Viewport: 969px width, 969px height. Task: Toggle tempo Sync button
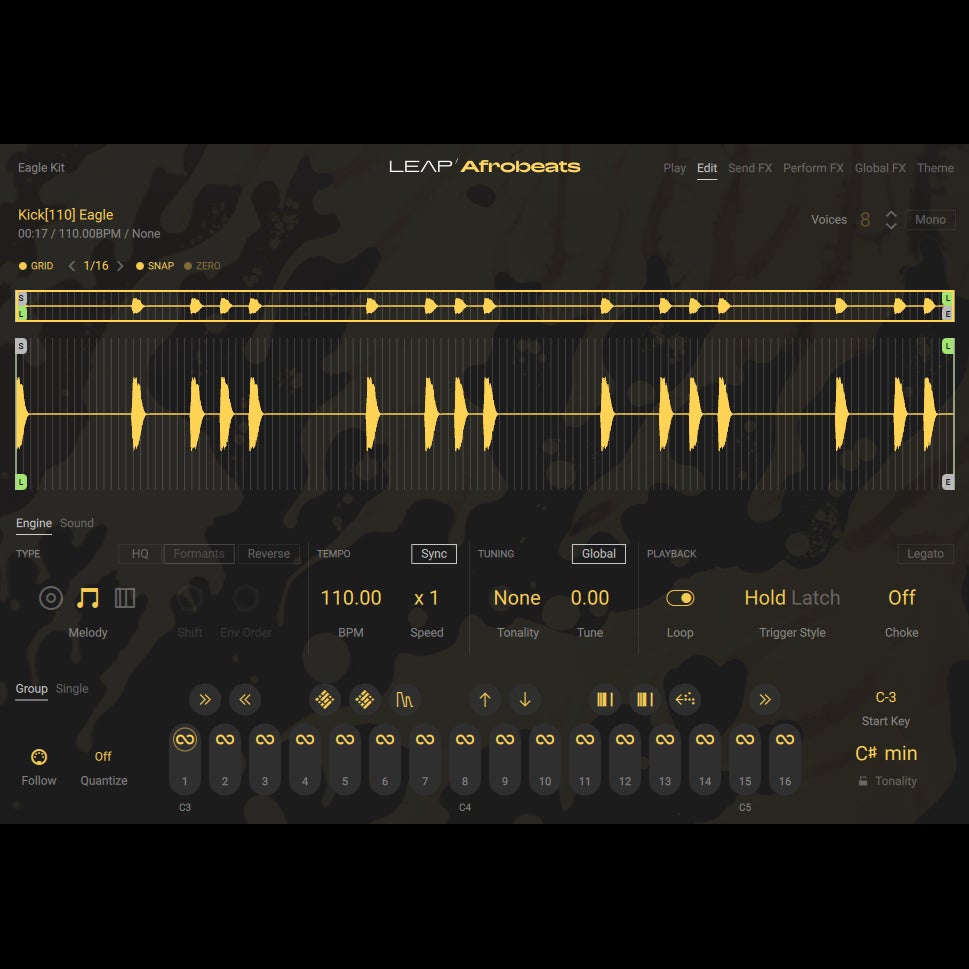(x=434, y=554)
